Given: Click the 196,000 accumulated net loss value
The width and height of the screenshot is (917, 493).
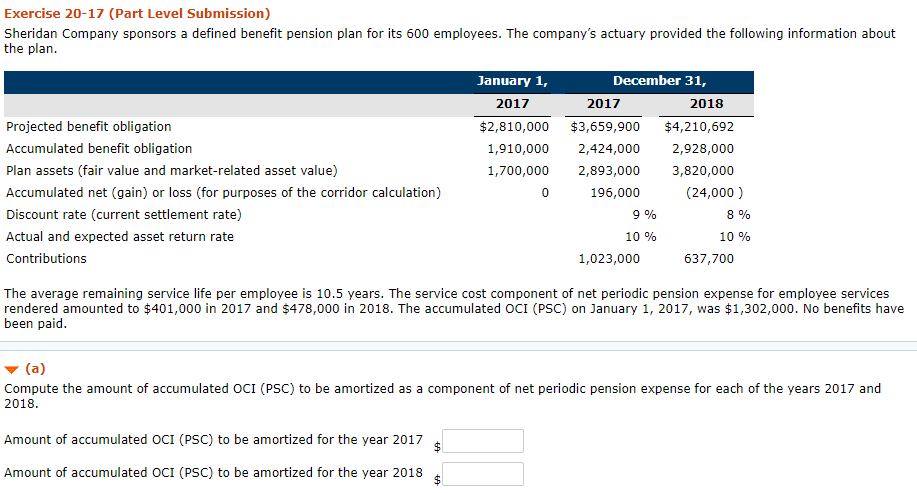Looking at the screenshot, I should coord(615,193).
